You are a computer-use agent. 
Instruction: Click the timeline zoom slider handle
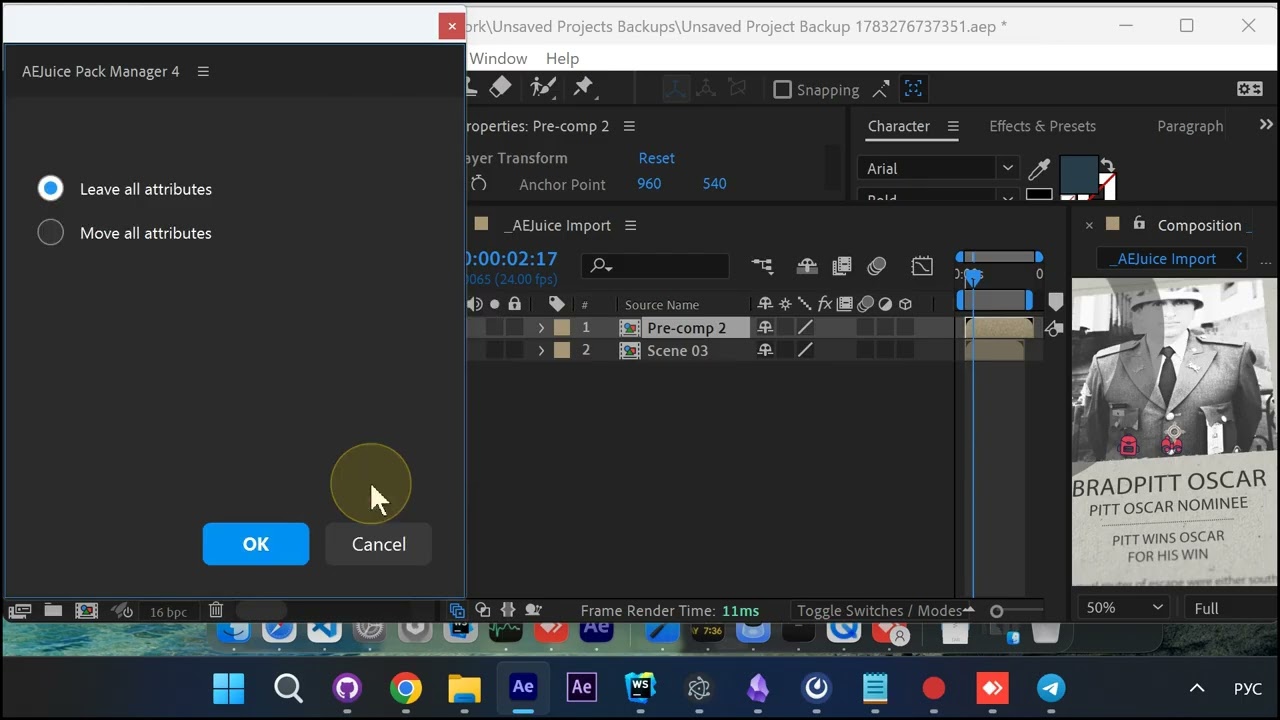click(x=996, y=611)
